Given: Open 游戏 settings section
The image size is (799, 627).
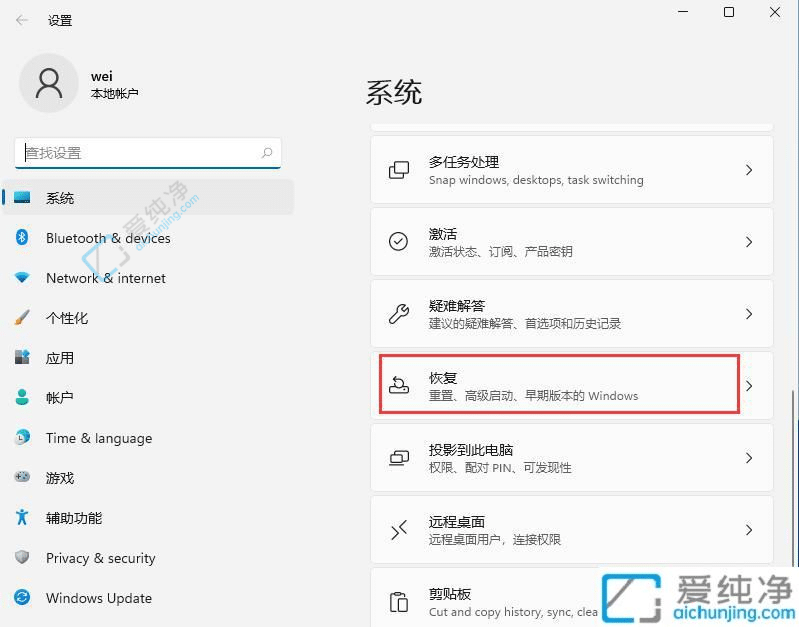Looking at the screenshot, I should (x=148, y=478).
